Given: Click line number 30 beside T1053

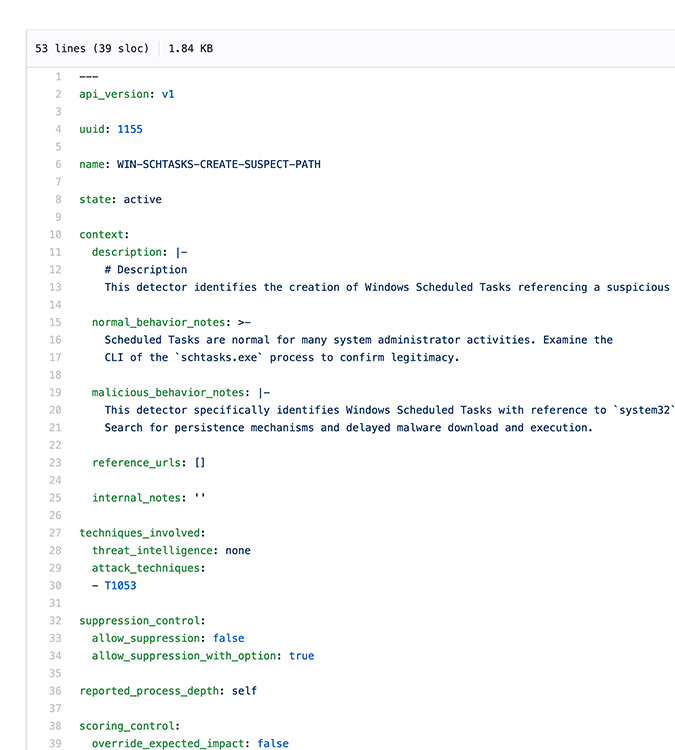Looking at the screenshot, I should (x=55, y=585).
